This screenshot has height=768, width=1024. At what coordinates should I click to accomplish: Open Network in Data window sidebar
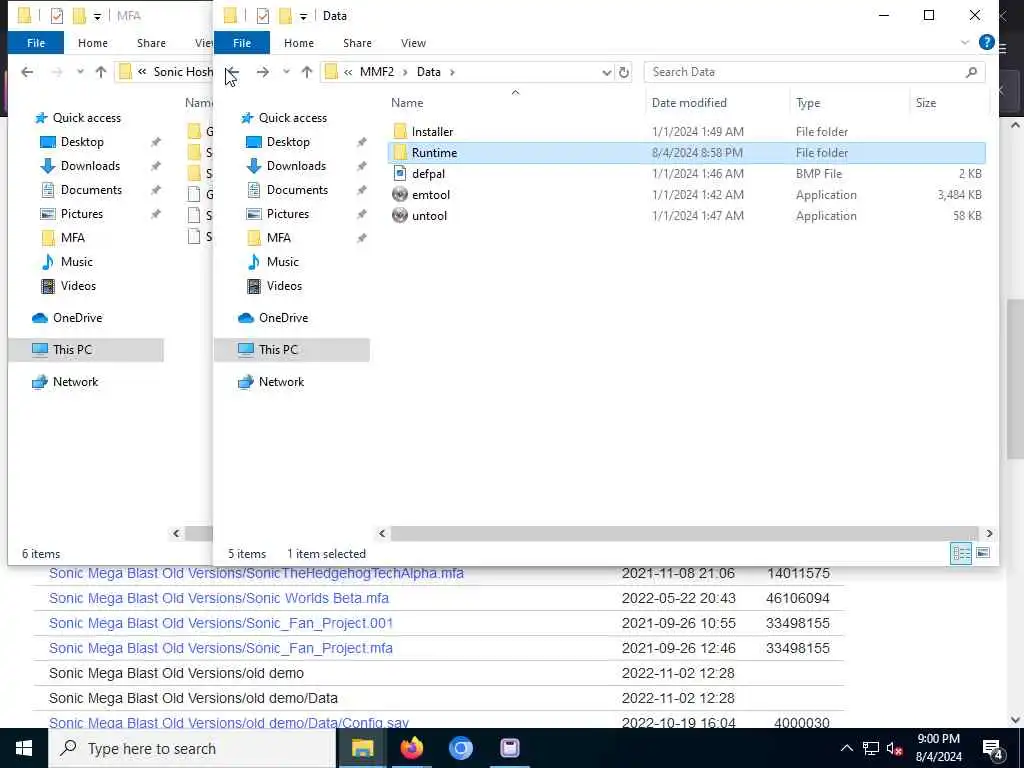click(x=281, y=382)
